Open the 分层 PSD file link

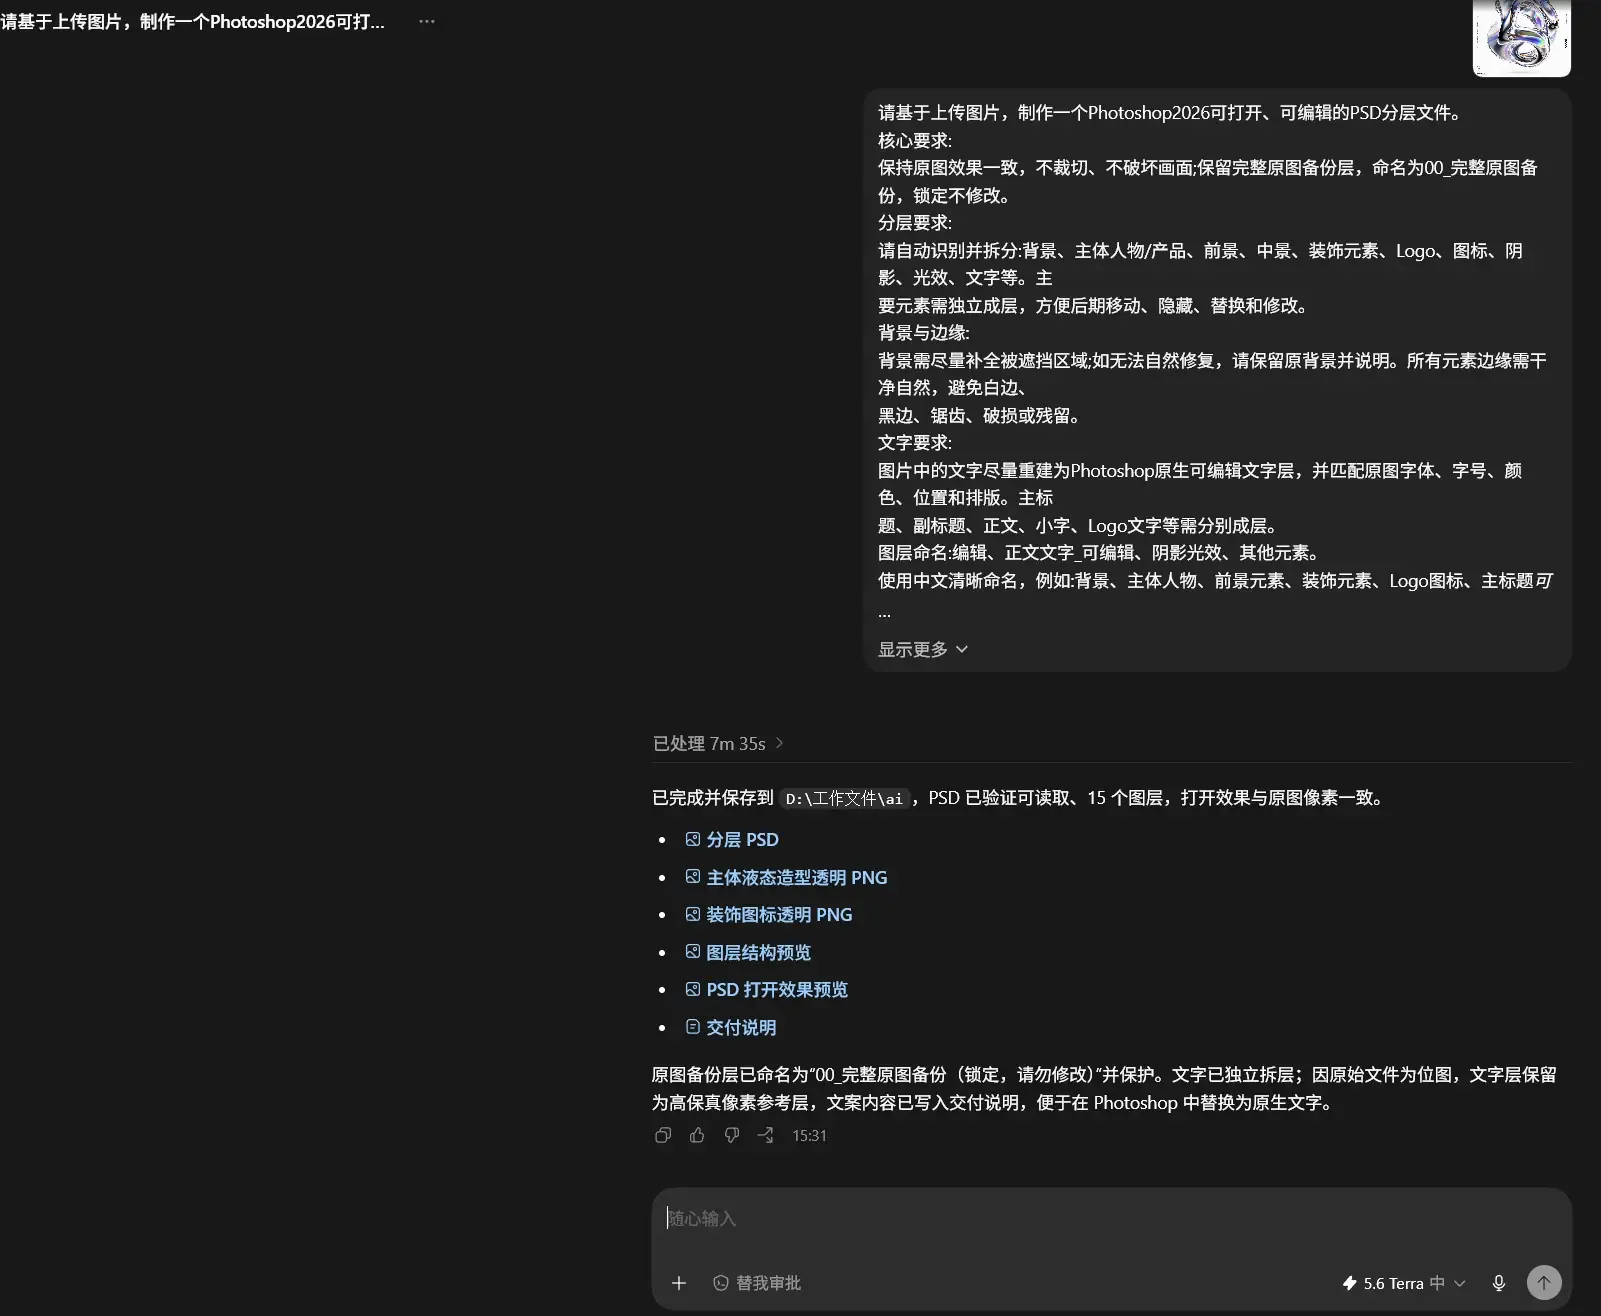click(x=742, y=840)
